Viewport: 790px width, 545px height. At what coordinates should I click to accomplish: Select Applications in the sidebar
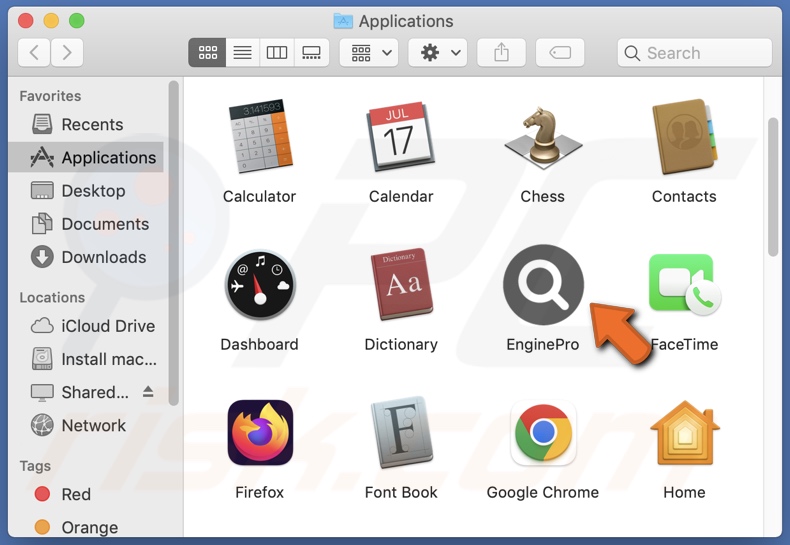86,158
